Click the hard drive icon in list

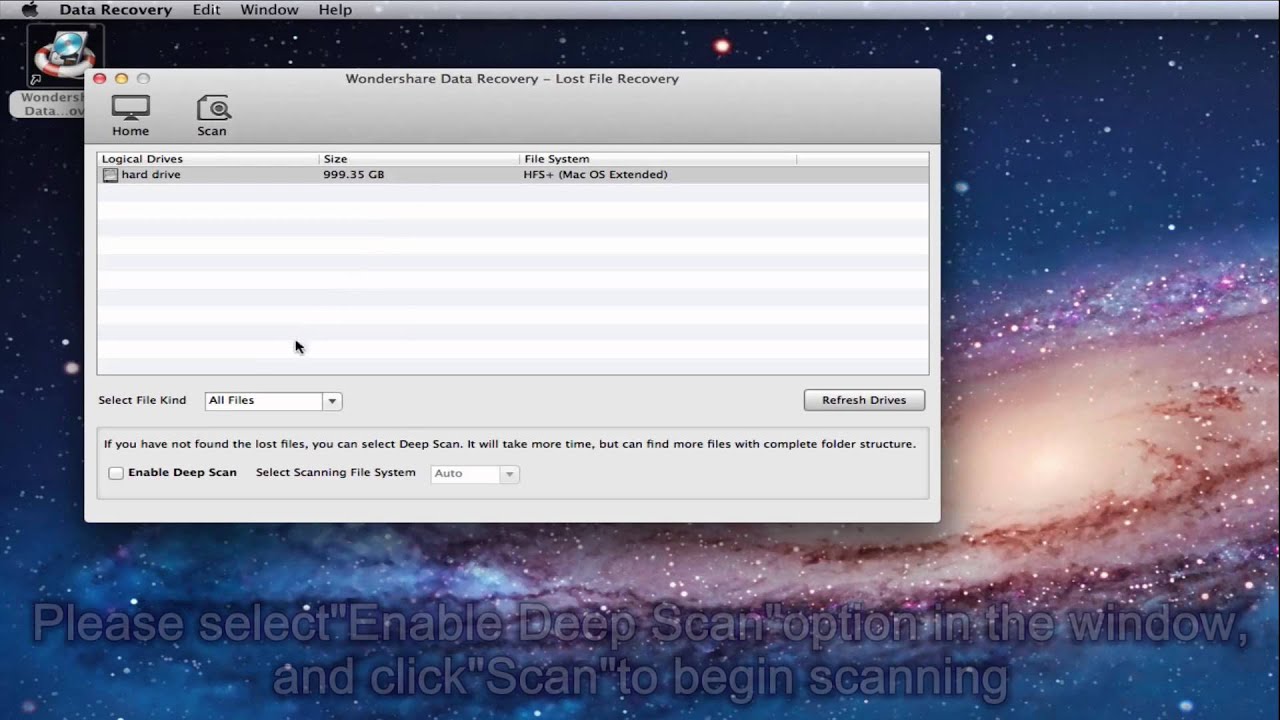[x=110, y=175]
